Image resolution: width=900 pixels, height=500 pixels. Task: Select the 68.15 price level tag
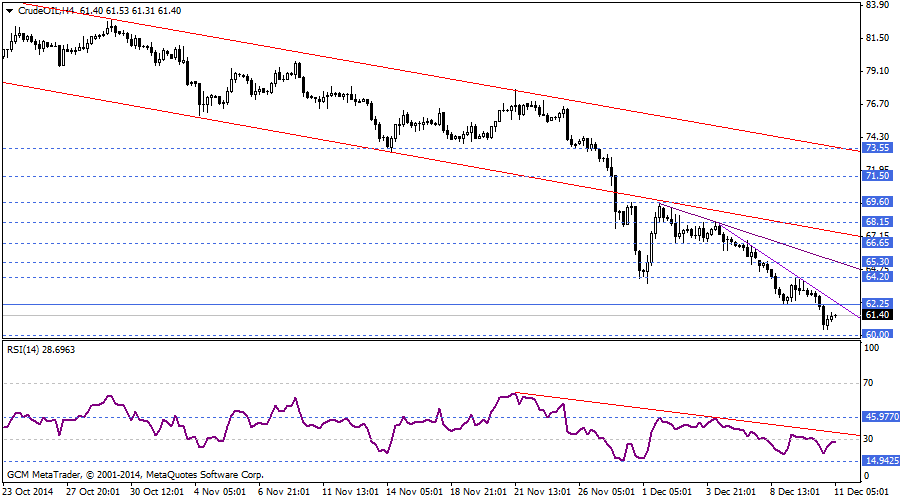pos(877,222)
